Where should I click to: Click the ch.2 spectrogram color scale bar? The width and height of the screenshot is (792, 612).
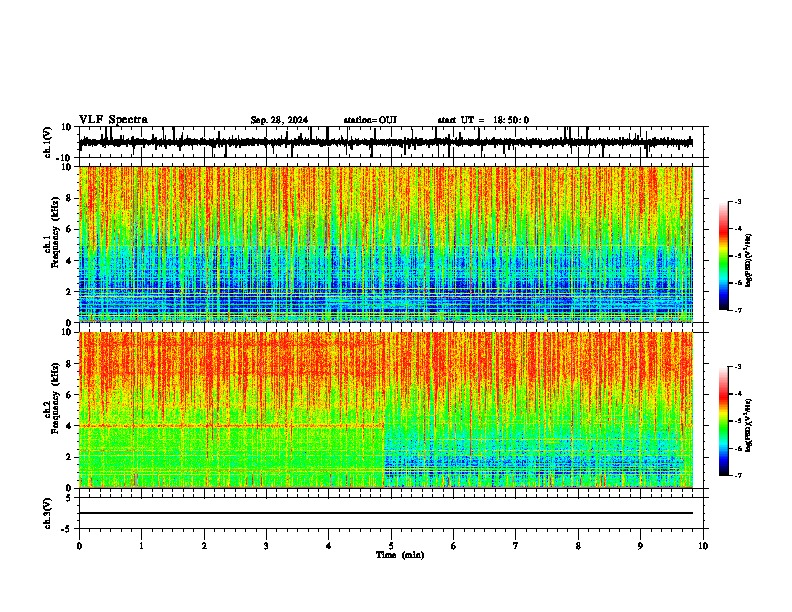pyautogui.click(x=723, y=421)
